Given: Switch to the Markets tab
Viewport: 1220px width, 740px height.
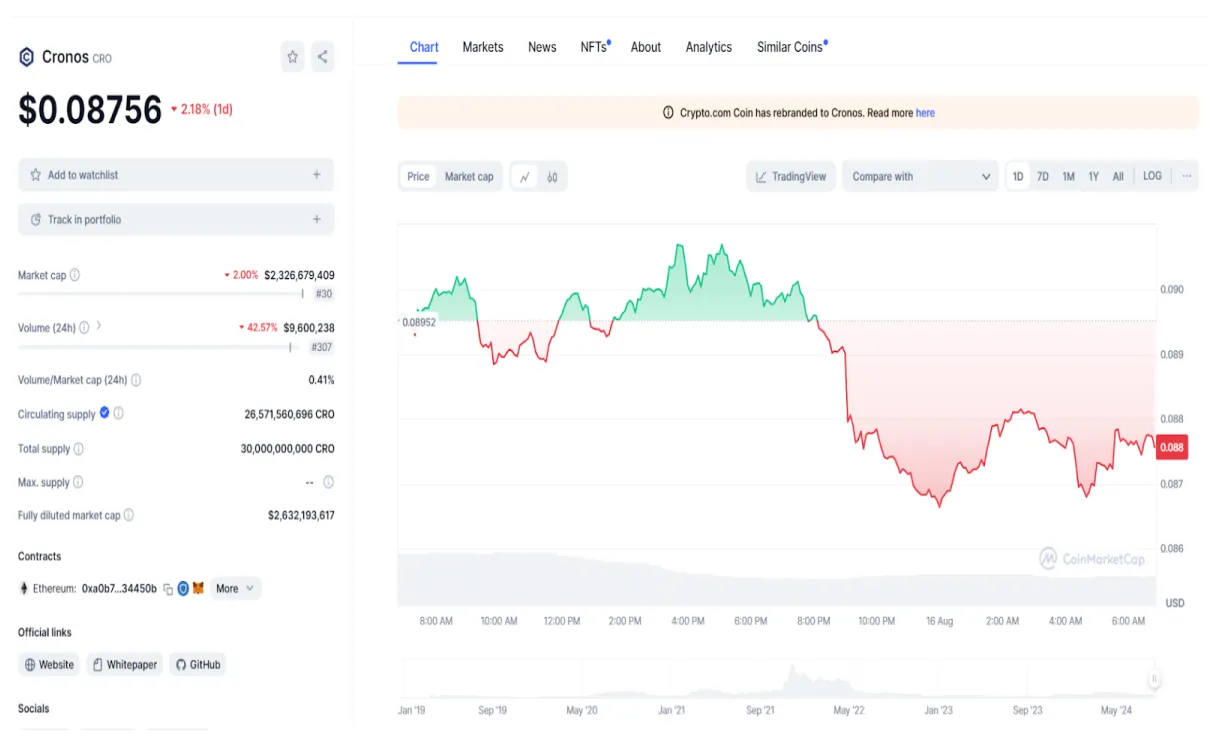Looking at the screenshot, I should point(483,46).
